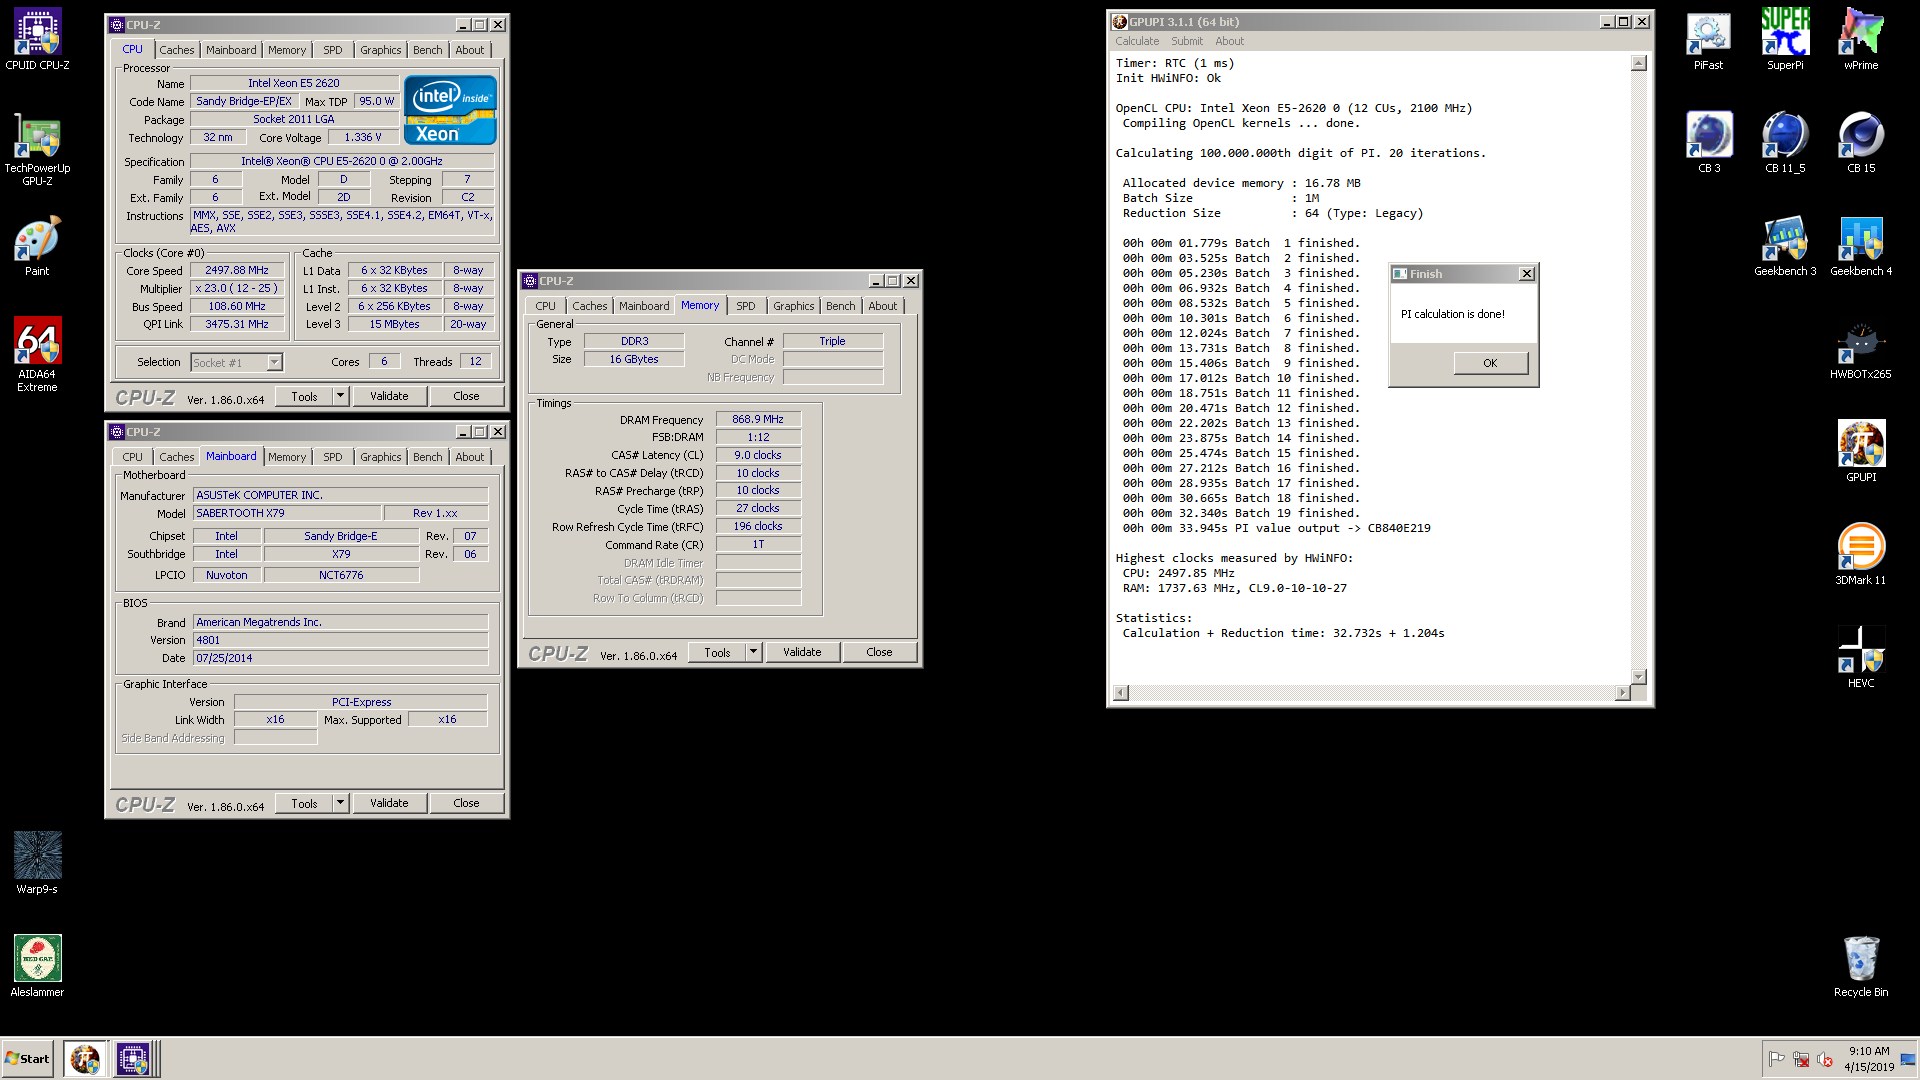Click GPUPI taskbar button
Viewport: 1920px width, 1080px height.
pyautogui.click(x=85, y=1058)
